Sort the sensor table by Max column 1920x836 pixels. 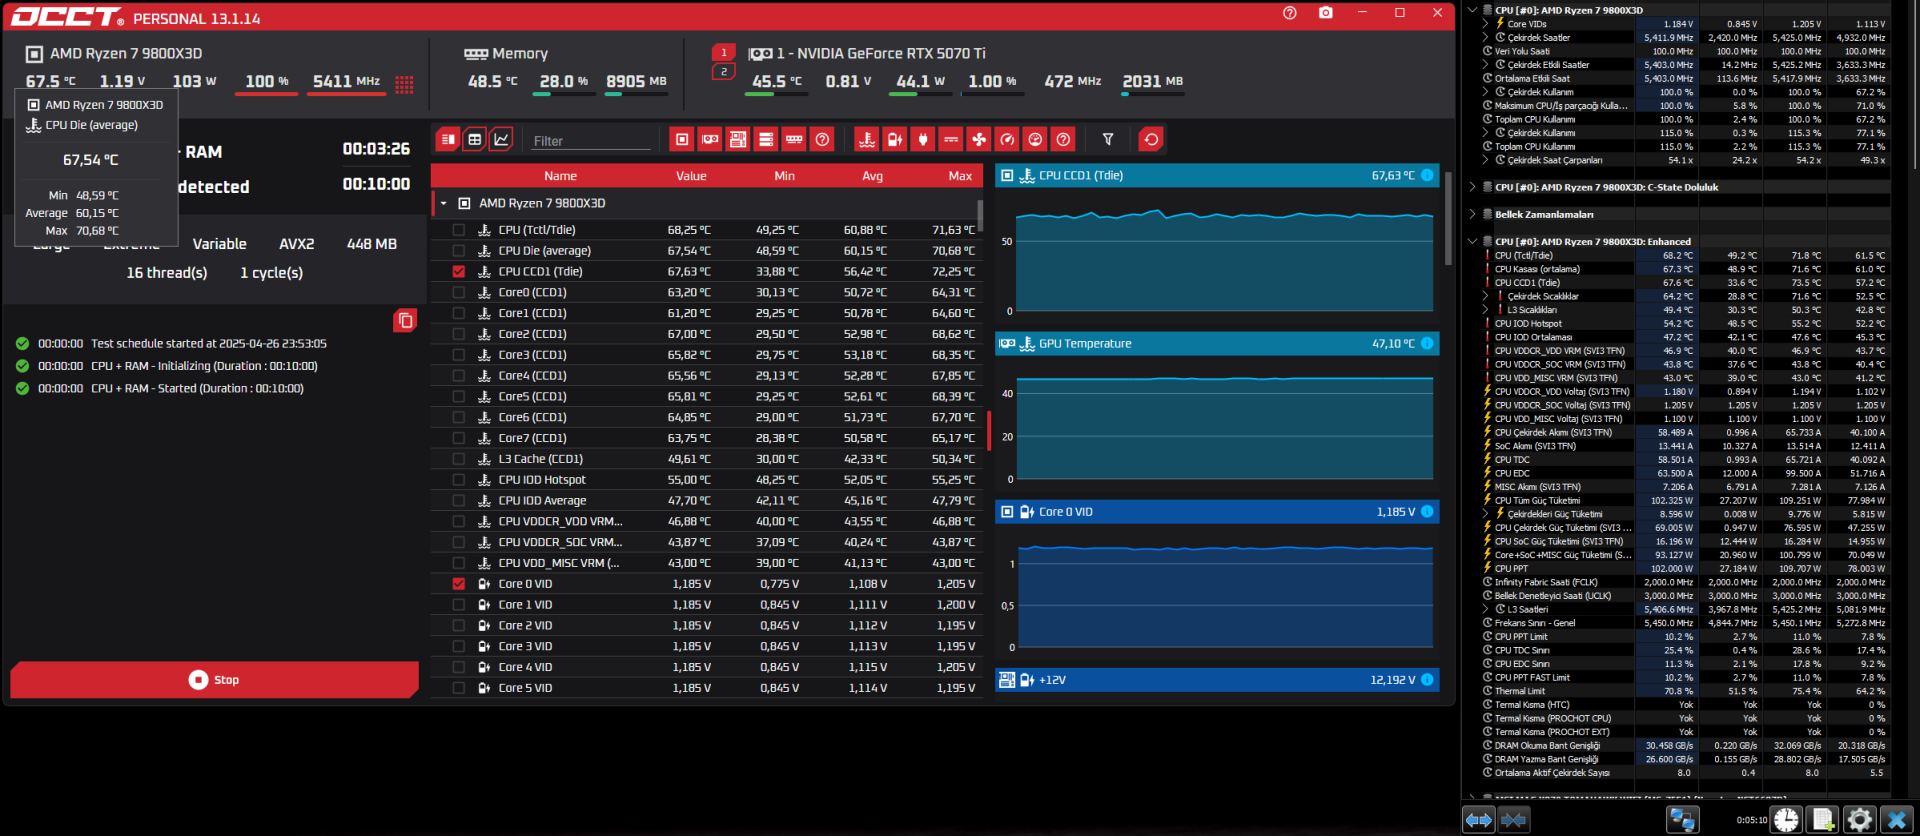click(x=960, y=176)
